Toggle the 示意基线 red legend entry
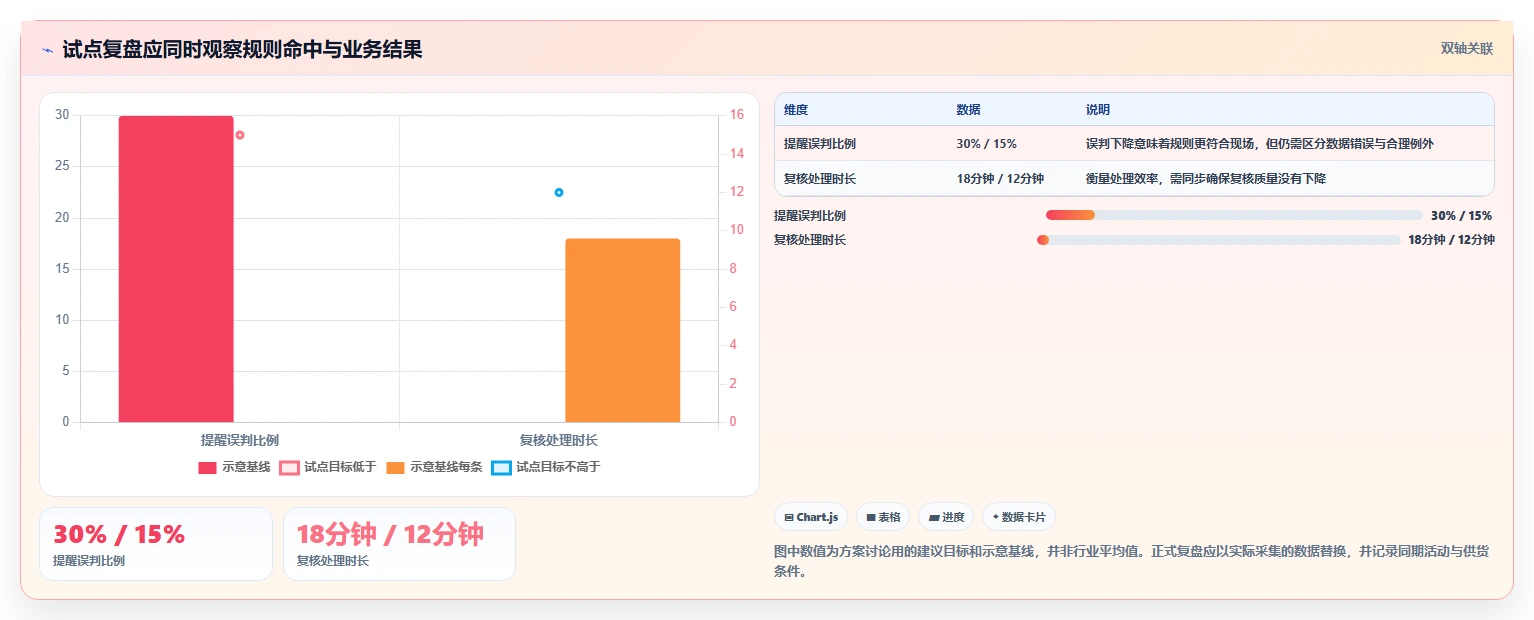Viewport: 1534px width, 620px height. coord(234,467)
